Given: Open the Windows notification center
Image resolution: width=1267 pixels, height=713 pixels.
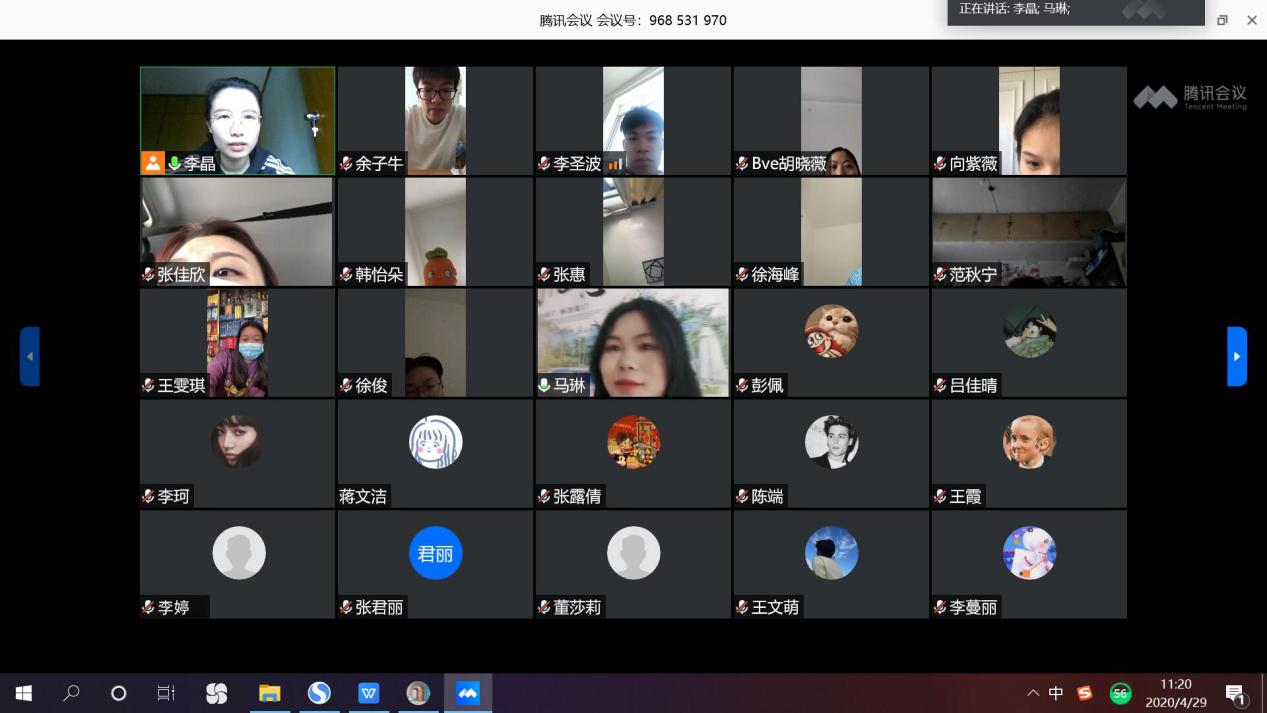Looking at the screenshot, I should click(x=1235, y=693).
